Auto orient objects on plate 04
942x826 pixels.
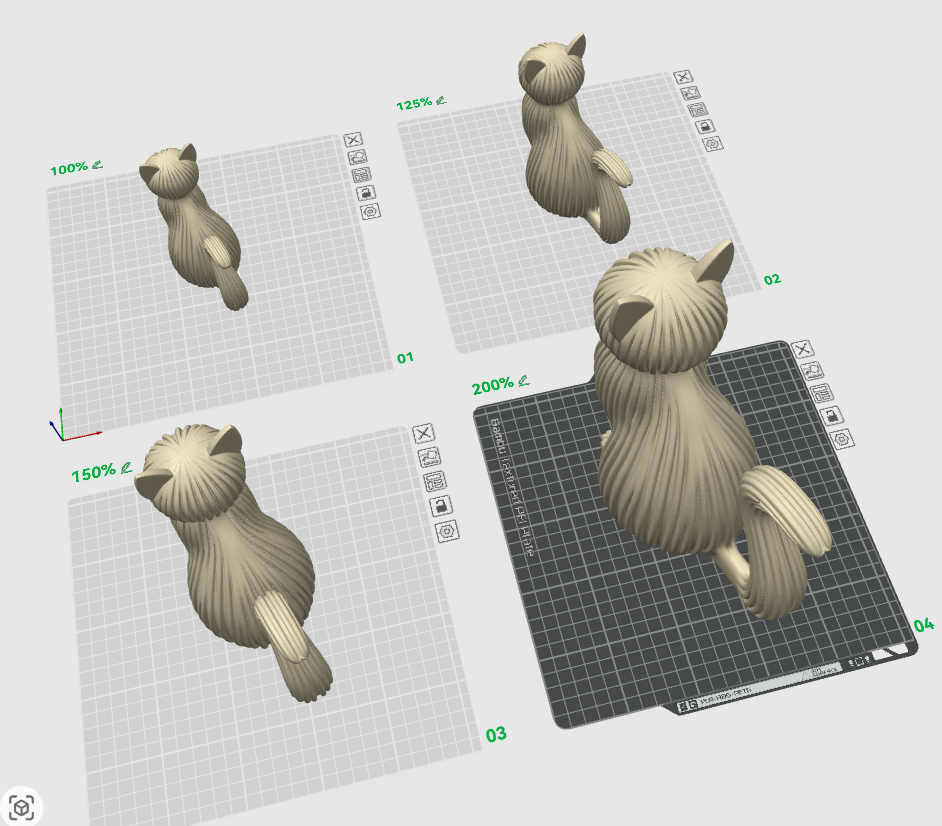(812, 371)
